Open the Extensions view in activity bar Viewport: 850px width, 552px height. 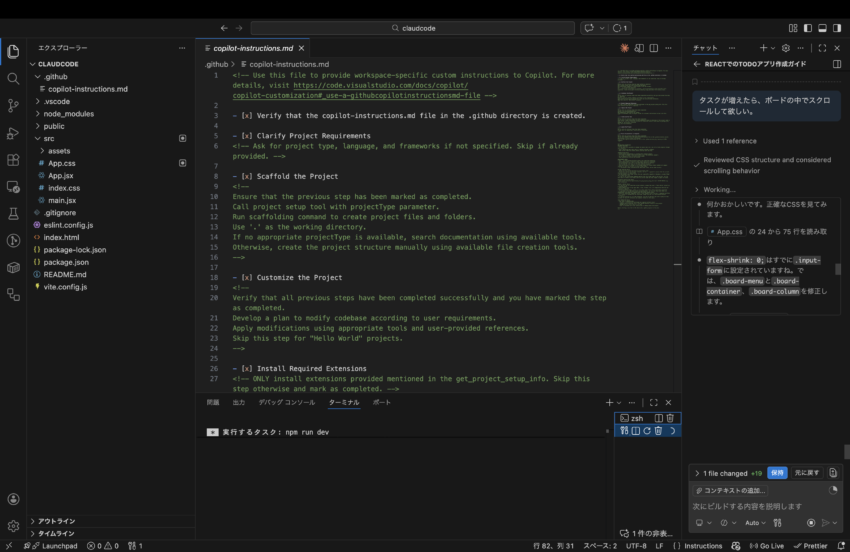(x=13, y=159)
